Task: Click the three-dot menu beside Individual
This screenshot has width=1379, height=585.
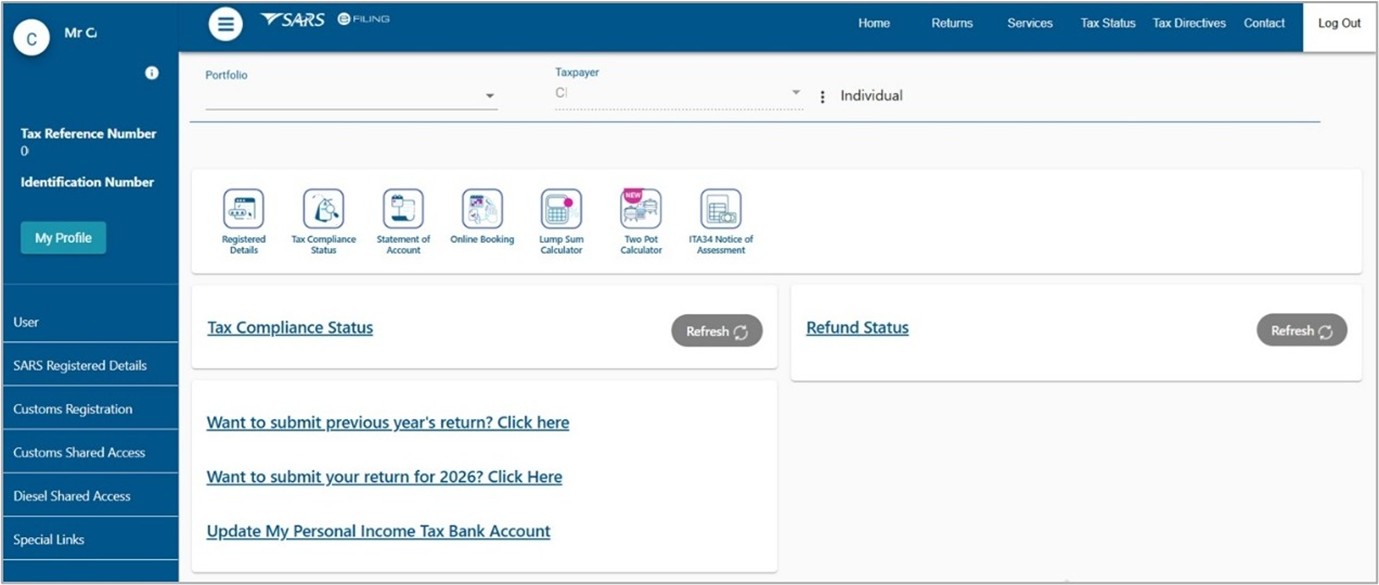Action: point(823,97)
